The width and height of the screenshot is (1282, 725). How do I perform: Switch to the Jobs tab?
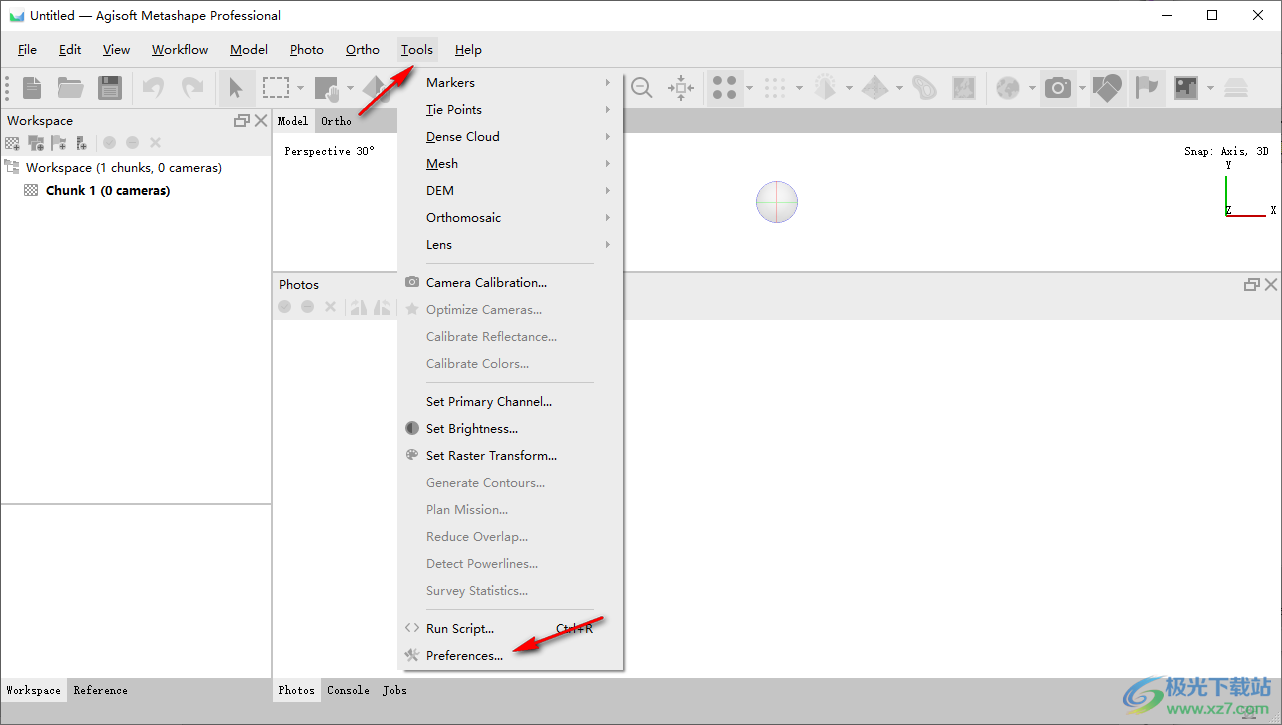tap(395, 690)
